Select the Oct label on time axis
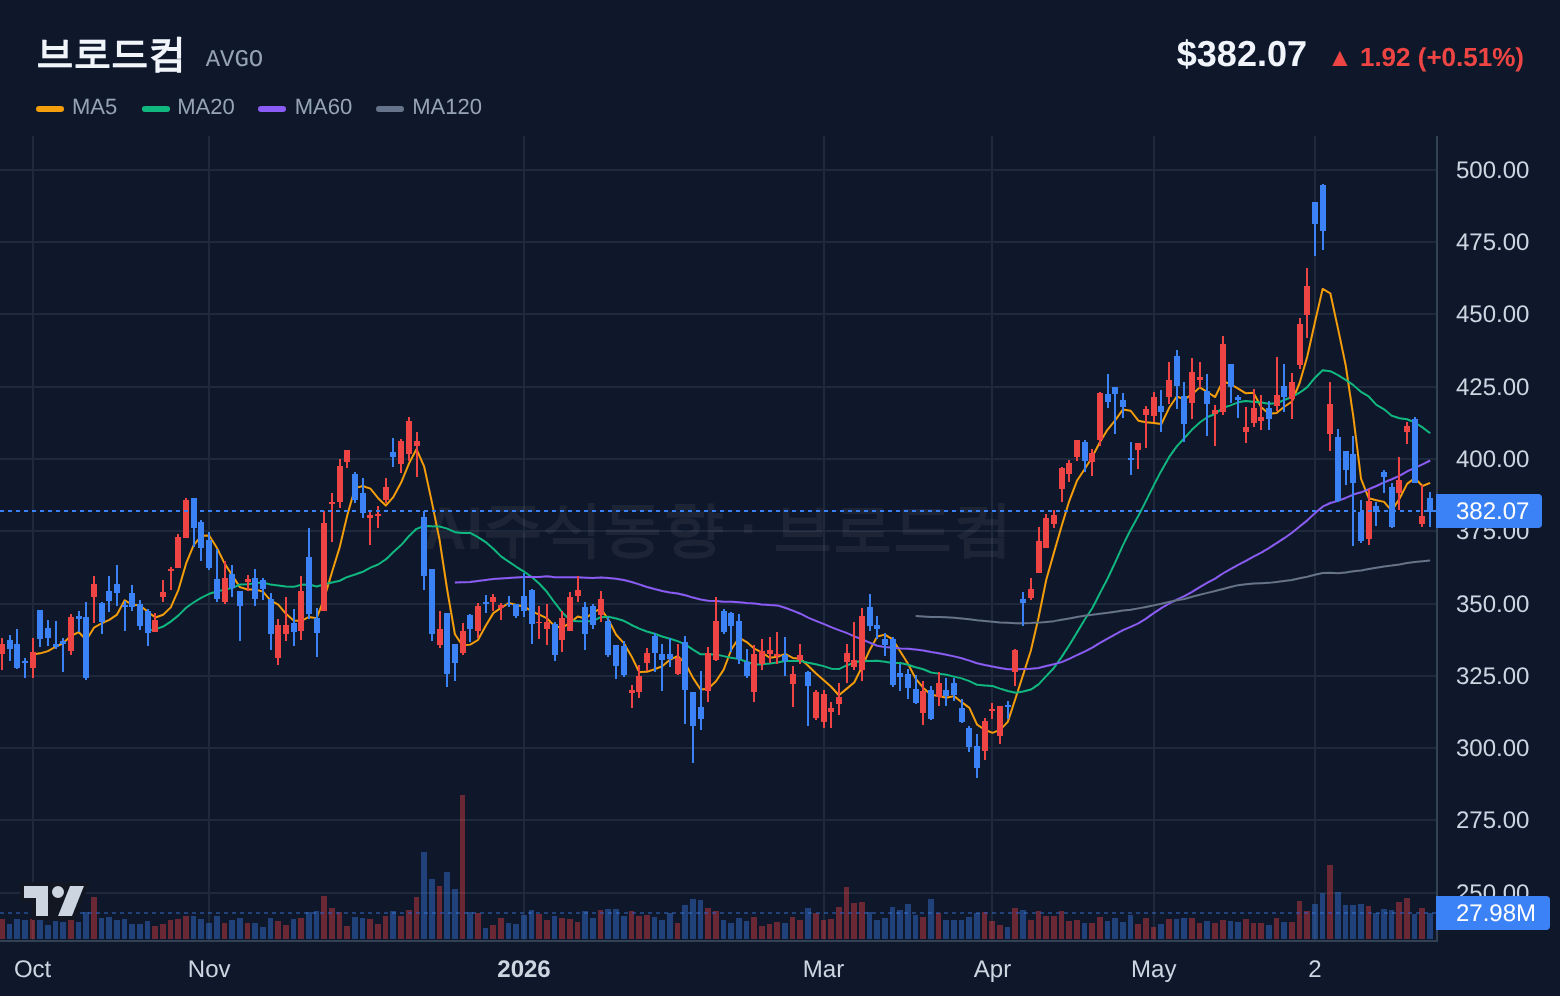 pos(33,969)
